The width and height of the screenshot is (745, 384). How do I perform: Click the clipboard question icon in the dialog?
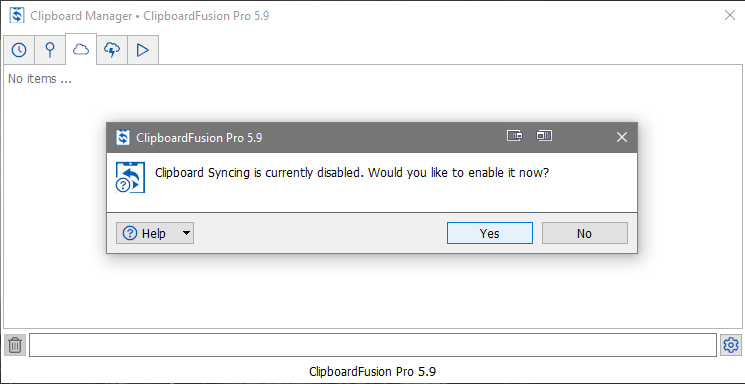(130, 177)
